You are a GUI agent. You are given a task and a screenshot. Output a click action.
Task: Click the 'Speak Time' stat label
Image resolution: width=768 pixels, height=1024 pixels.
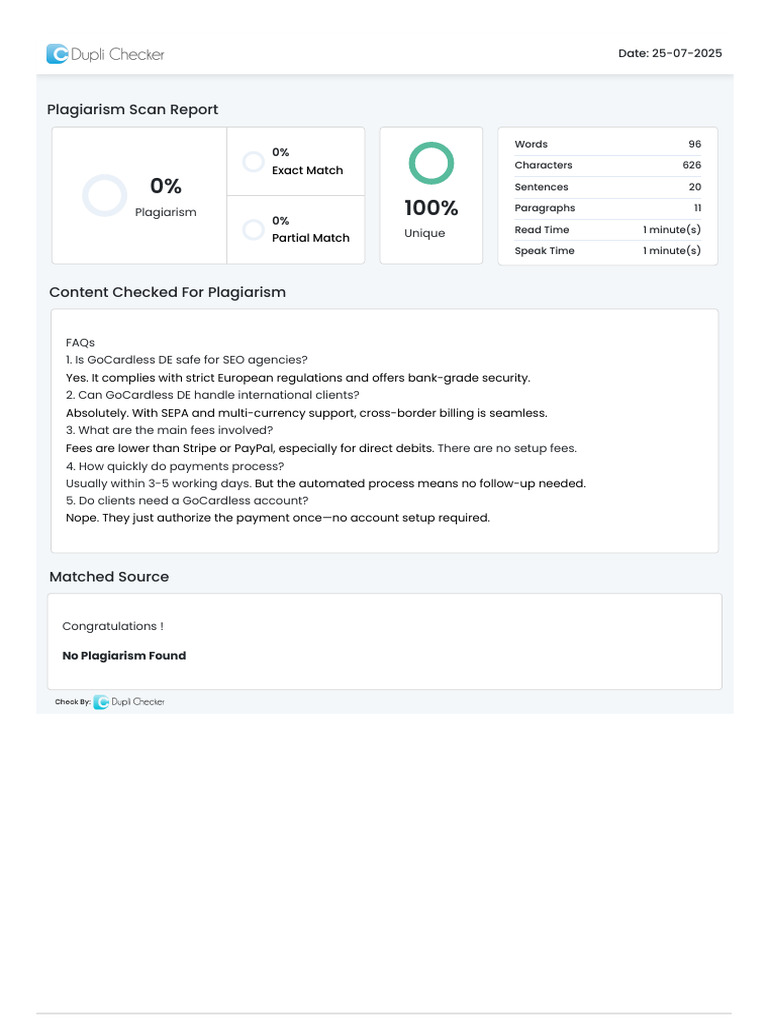point(545,250)
